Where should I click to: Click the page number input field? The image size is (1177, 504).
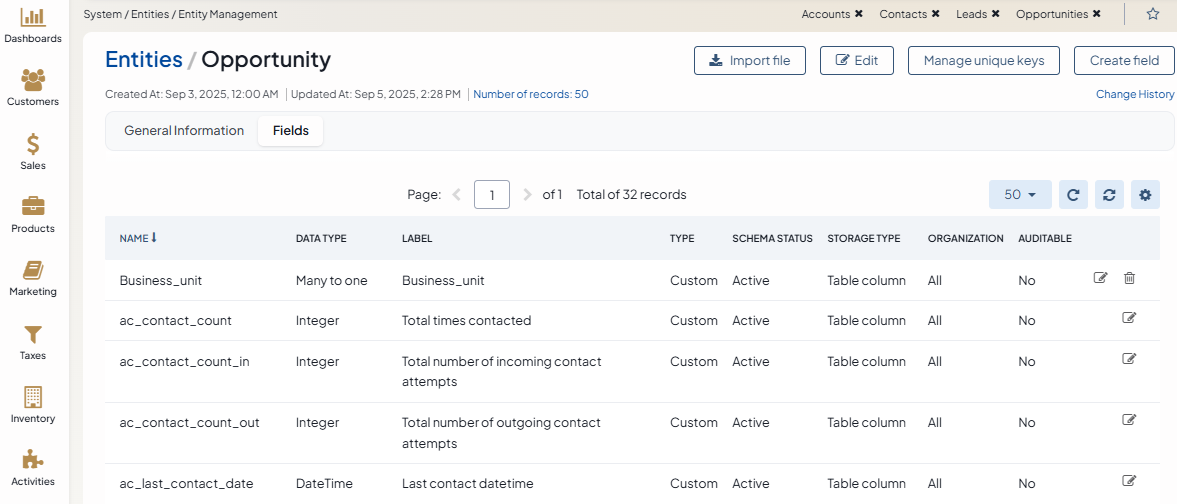pyautogui.click(x=491, y=195)
